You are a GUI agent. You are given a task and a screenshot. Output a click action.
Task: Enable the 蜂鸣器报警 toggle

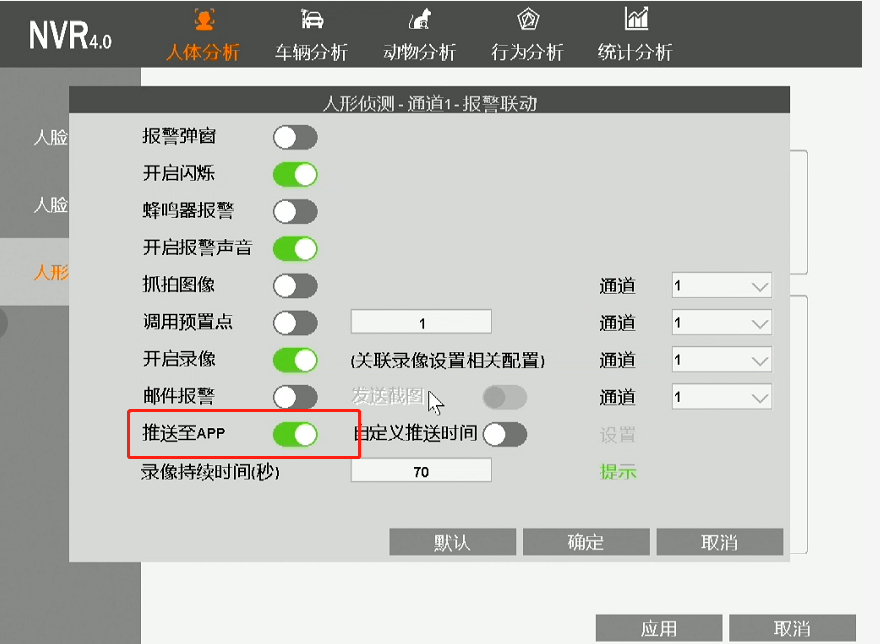click(295, 211)
